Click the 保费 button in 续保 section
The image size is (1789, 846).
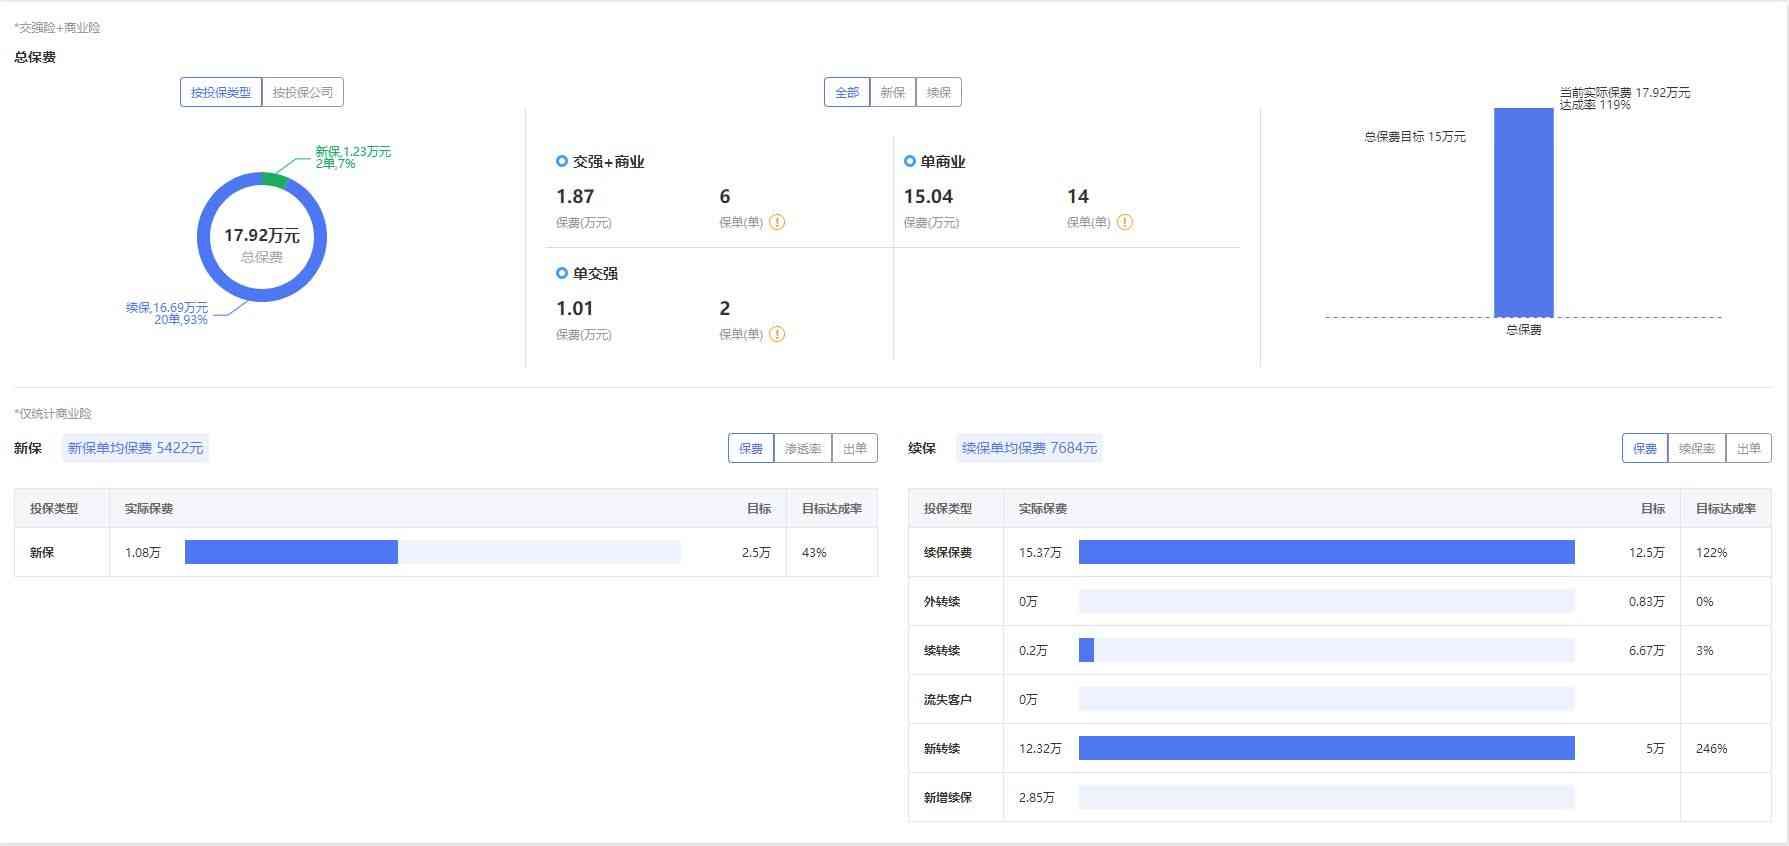[1645, 448]
